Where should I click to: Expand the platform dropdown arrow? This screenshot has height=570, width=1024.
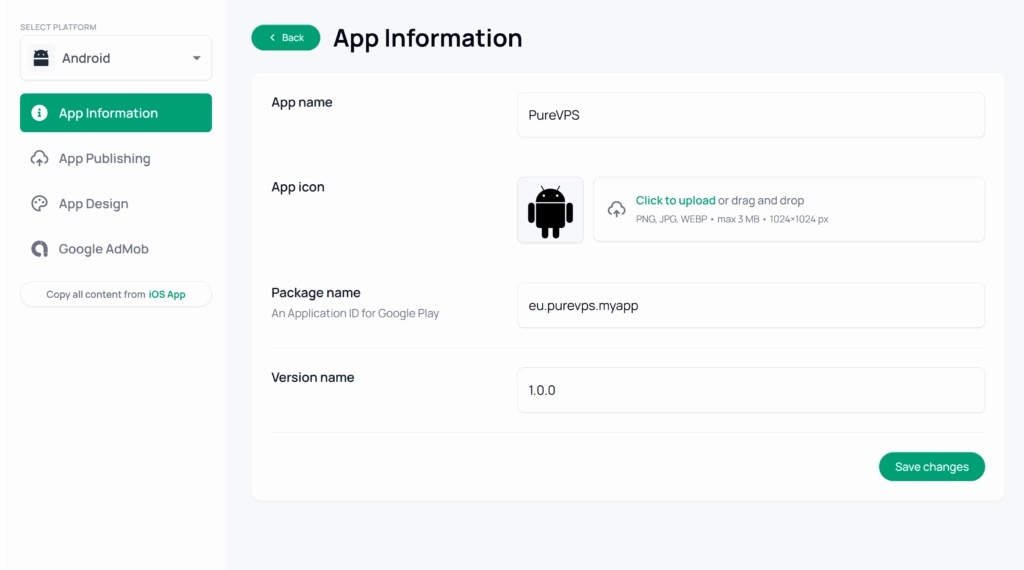pyautogui.click(x=196, y=58)
